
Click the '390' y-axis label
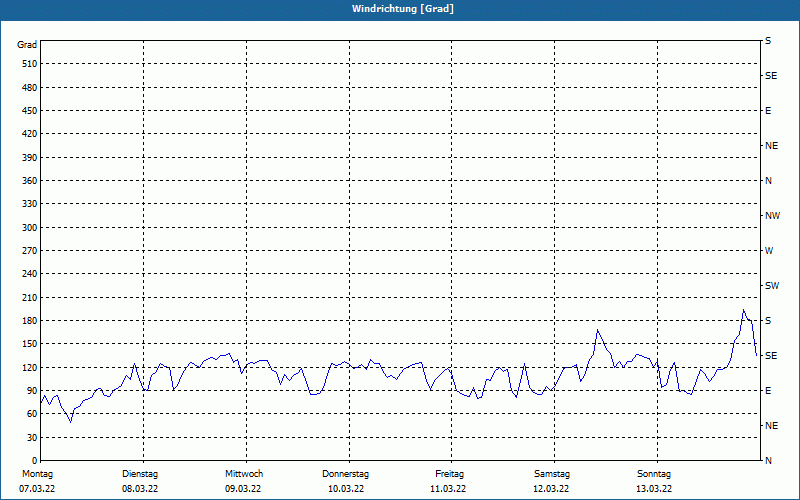point(30,158)
